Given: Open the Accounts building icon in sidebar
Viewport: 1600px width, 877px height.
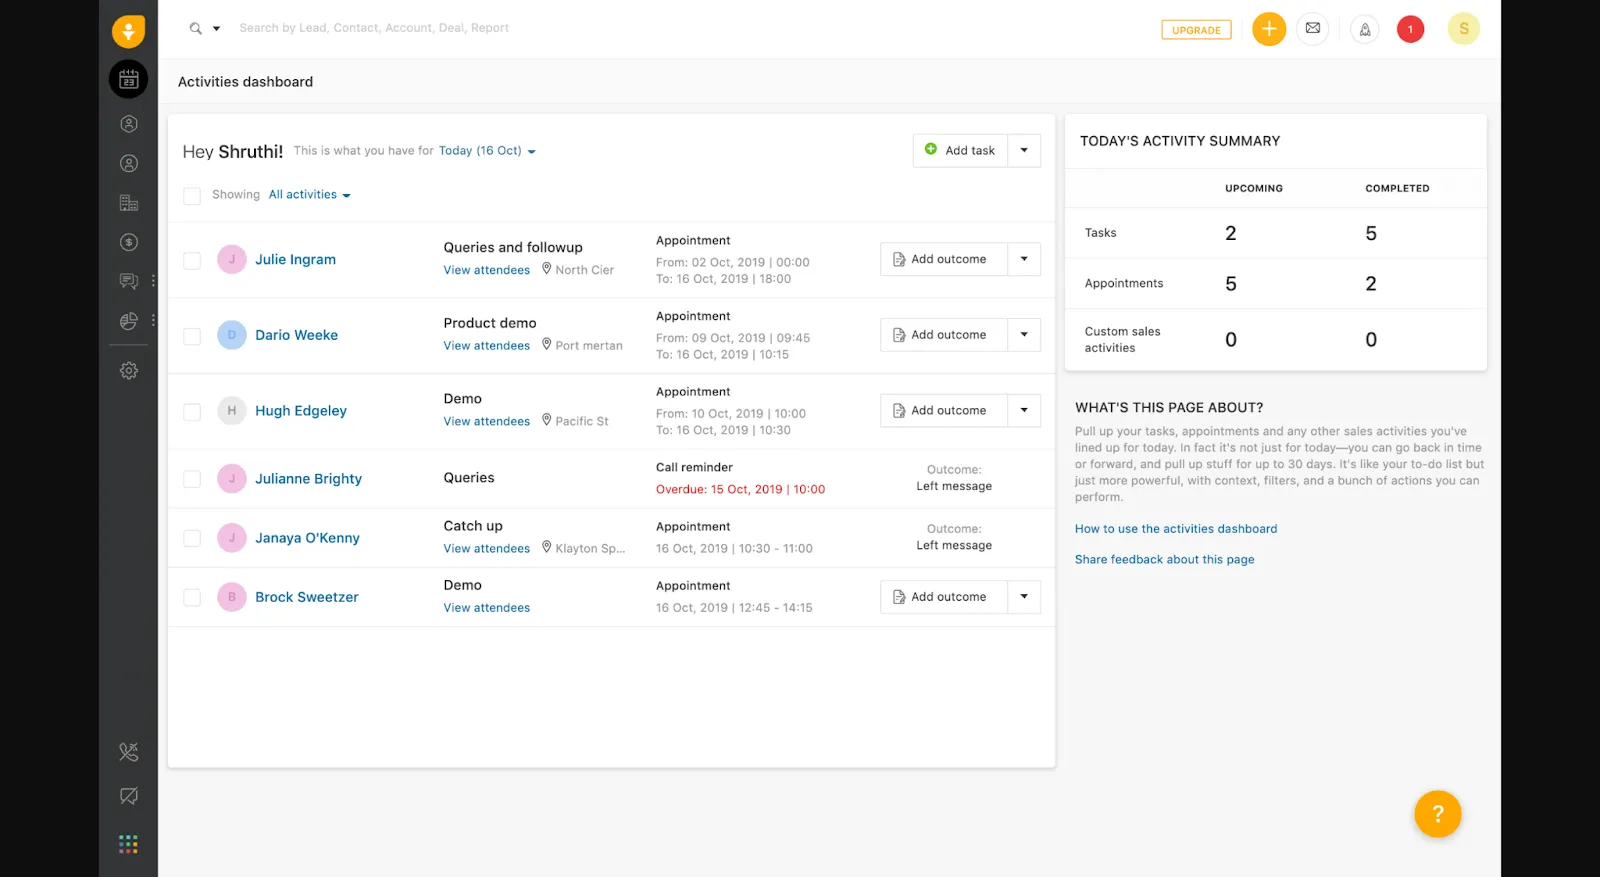Looking at the screenshot, I should point(128,203).
